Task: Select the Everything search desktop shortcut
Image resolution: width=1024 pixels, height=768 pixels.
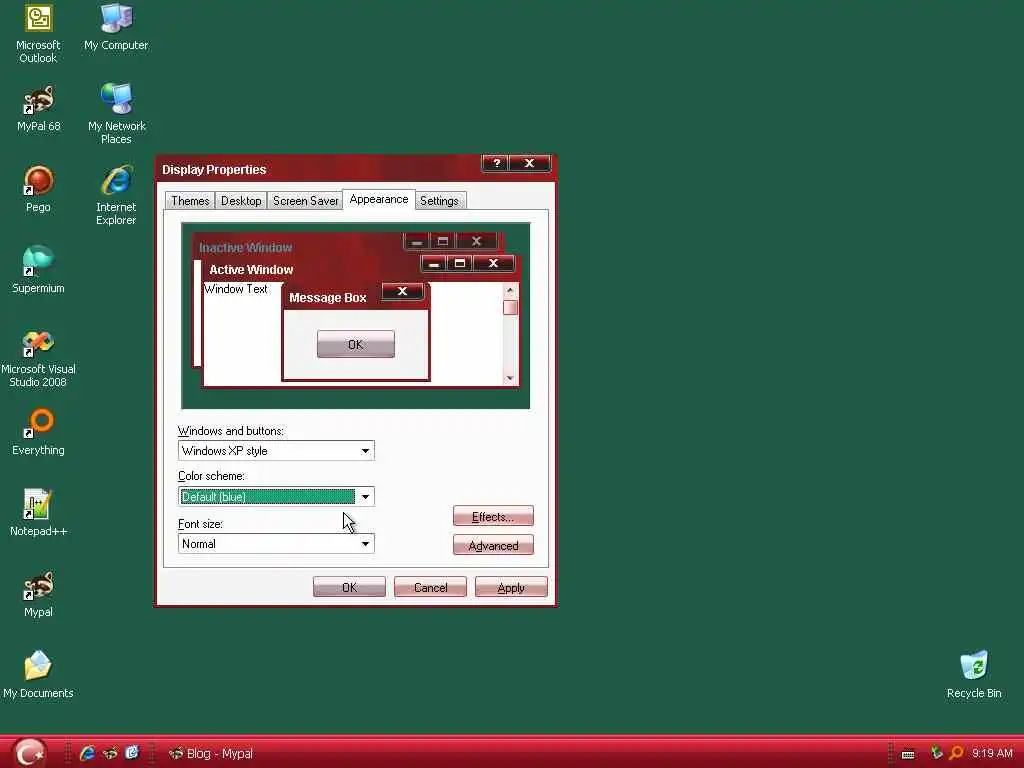Action: pyautogui.click(x=38, y=432)
